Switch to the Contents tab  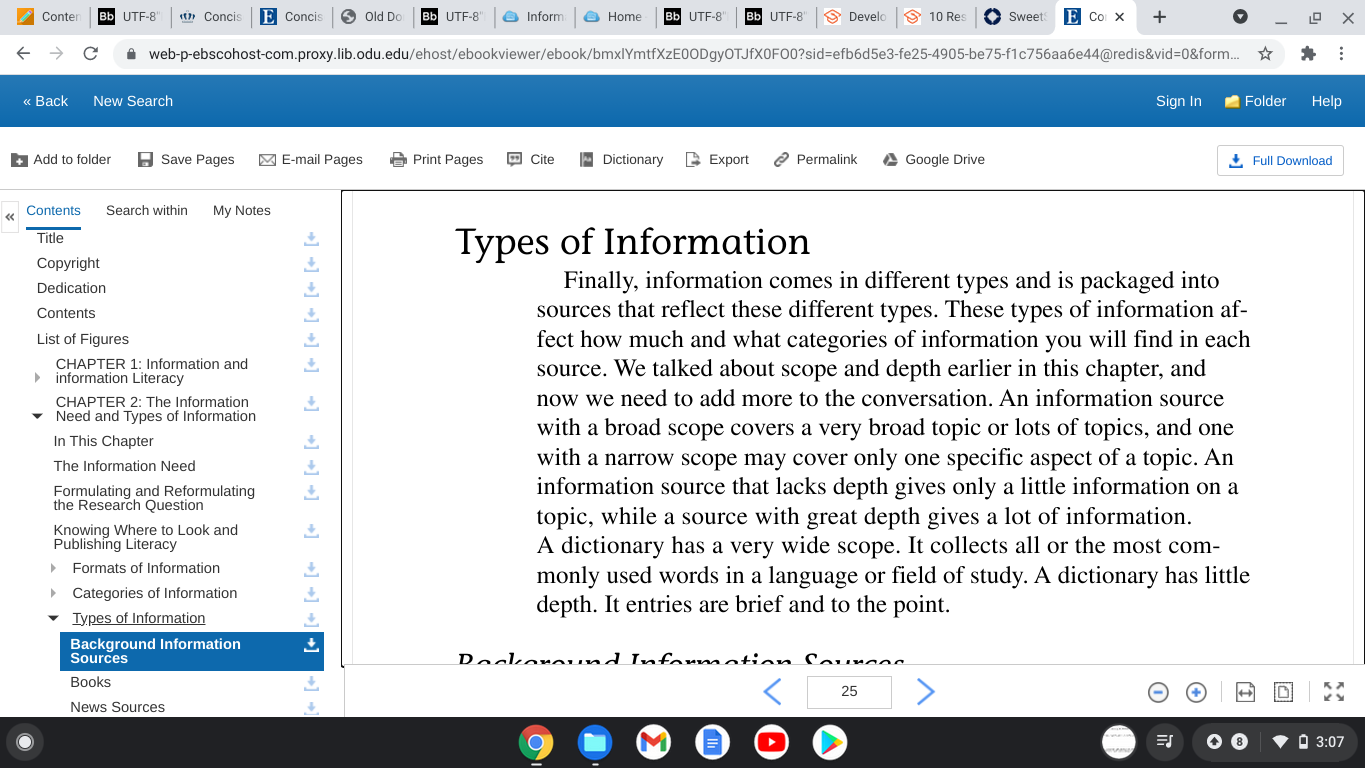pyautogui.click(x=54, y=210)
